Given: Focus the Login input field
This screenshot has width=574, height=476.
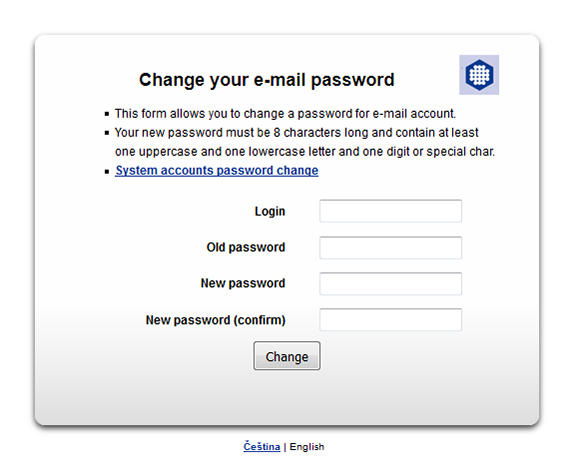Looking at the screenshot, I should (x=391, y=211).
